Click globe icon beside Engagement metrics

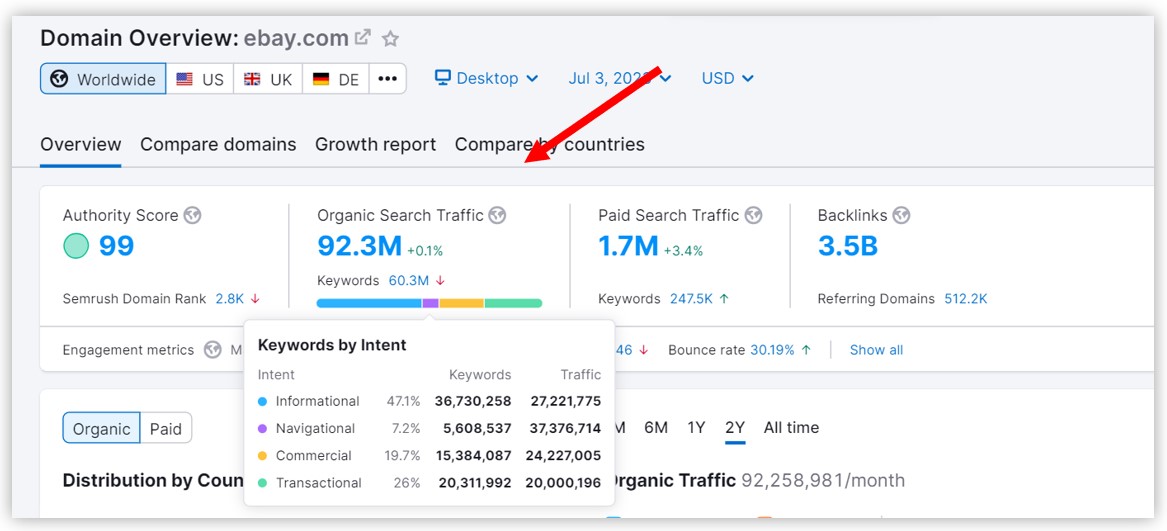213,350
